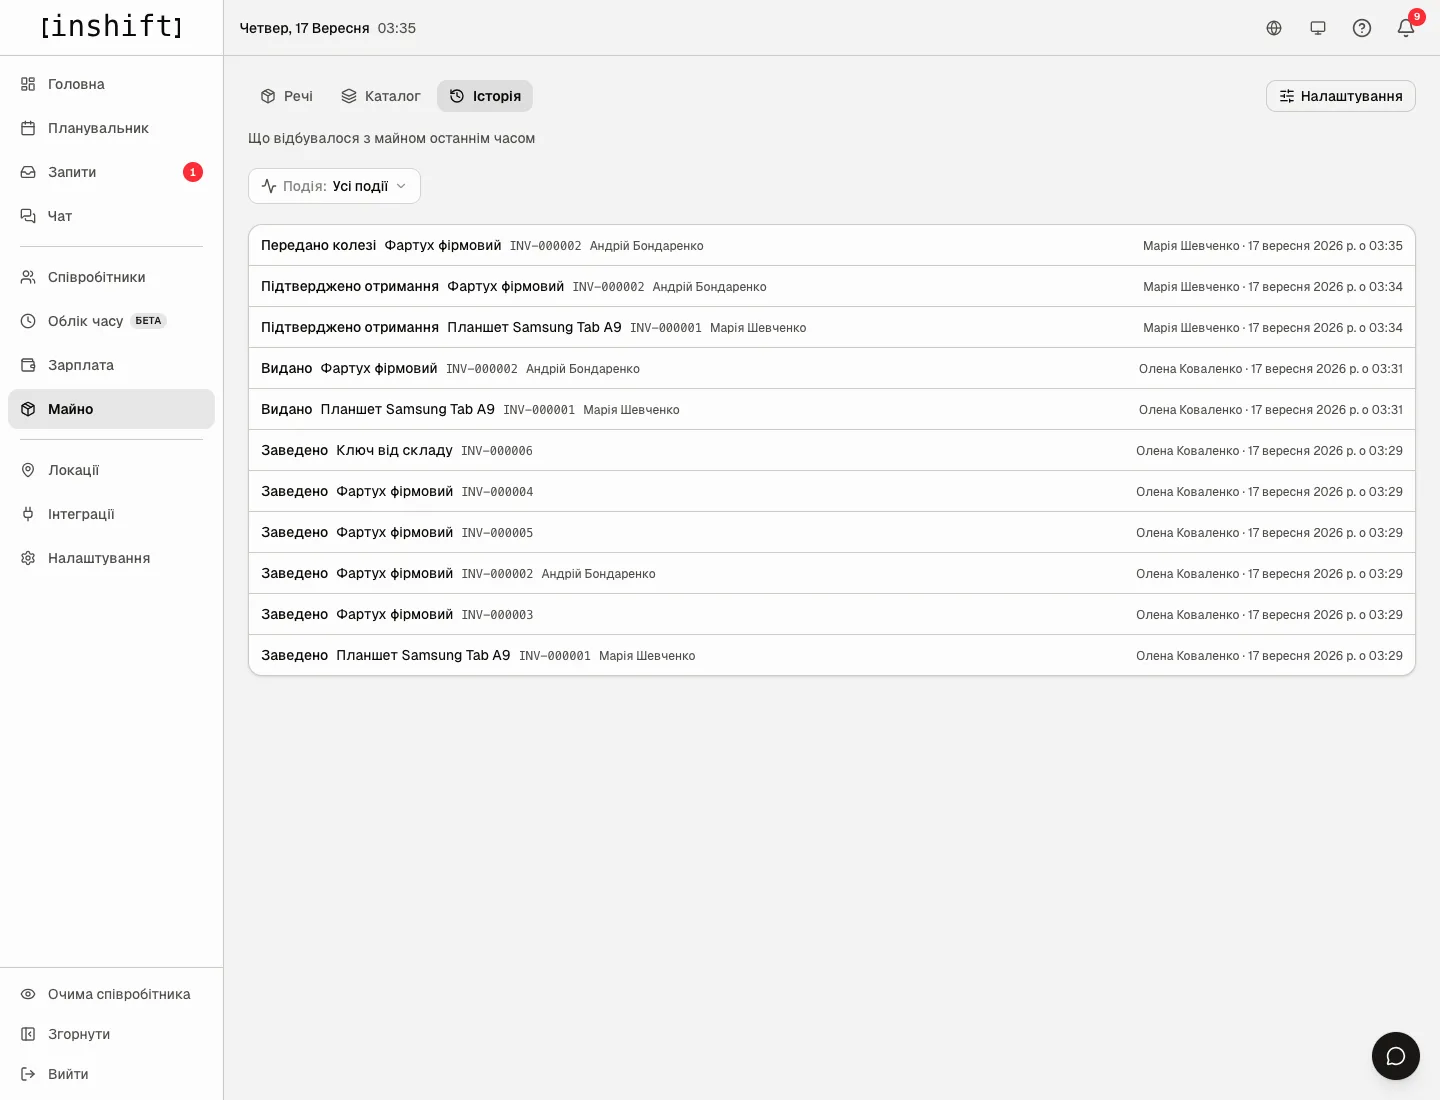1440x1100 pixels.
Task: Open the help question mark icon
Action: tap(1362, 28)
